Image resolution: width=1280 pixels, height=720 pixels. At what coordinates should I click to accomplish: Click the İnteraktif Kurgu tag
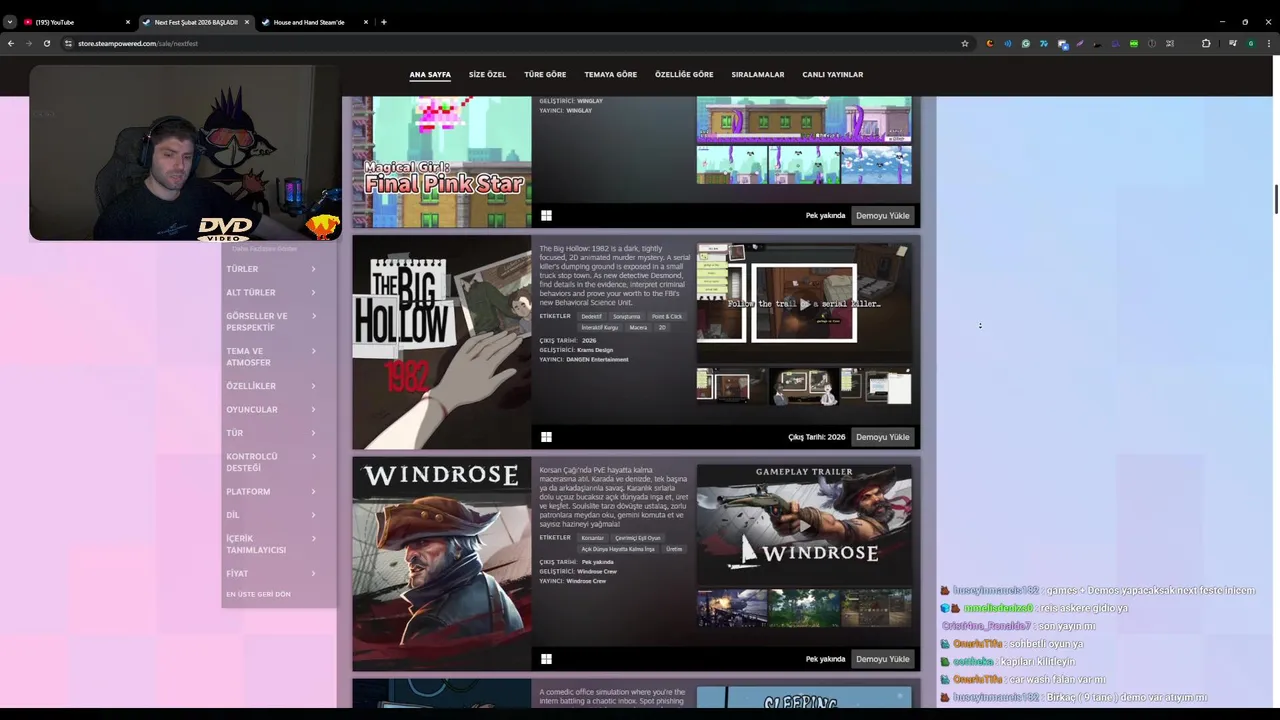coord(600,327)
